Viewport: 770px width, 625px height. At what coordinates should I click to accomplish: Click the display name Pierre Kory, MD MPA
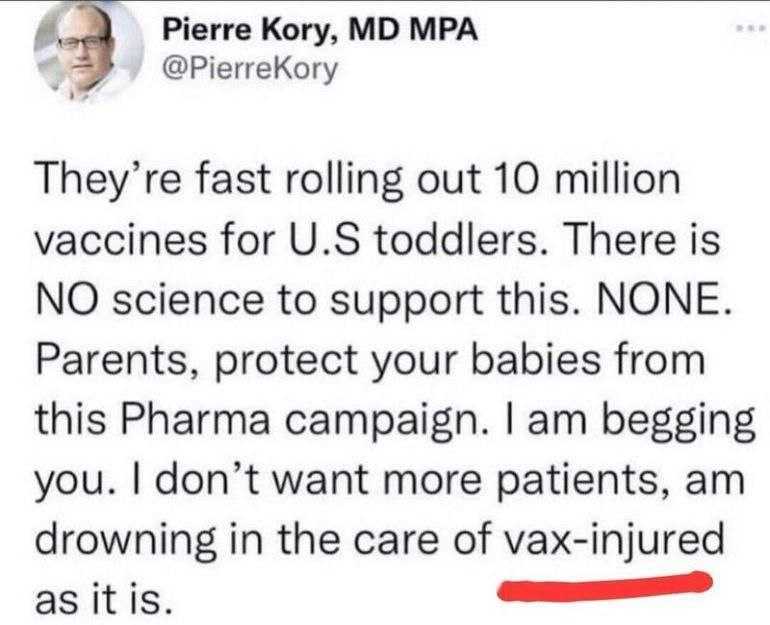320,30
